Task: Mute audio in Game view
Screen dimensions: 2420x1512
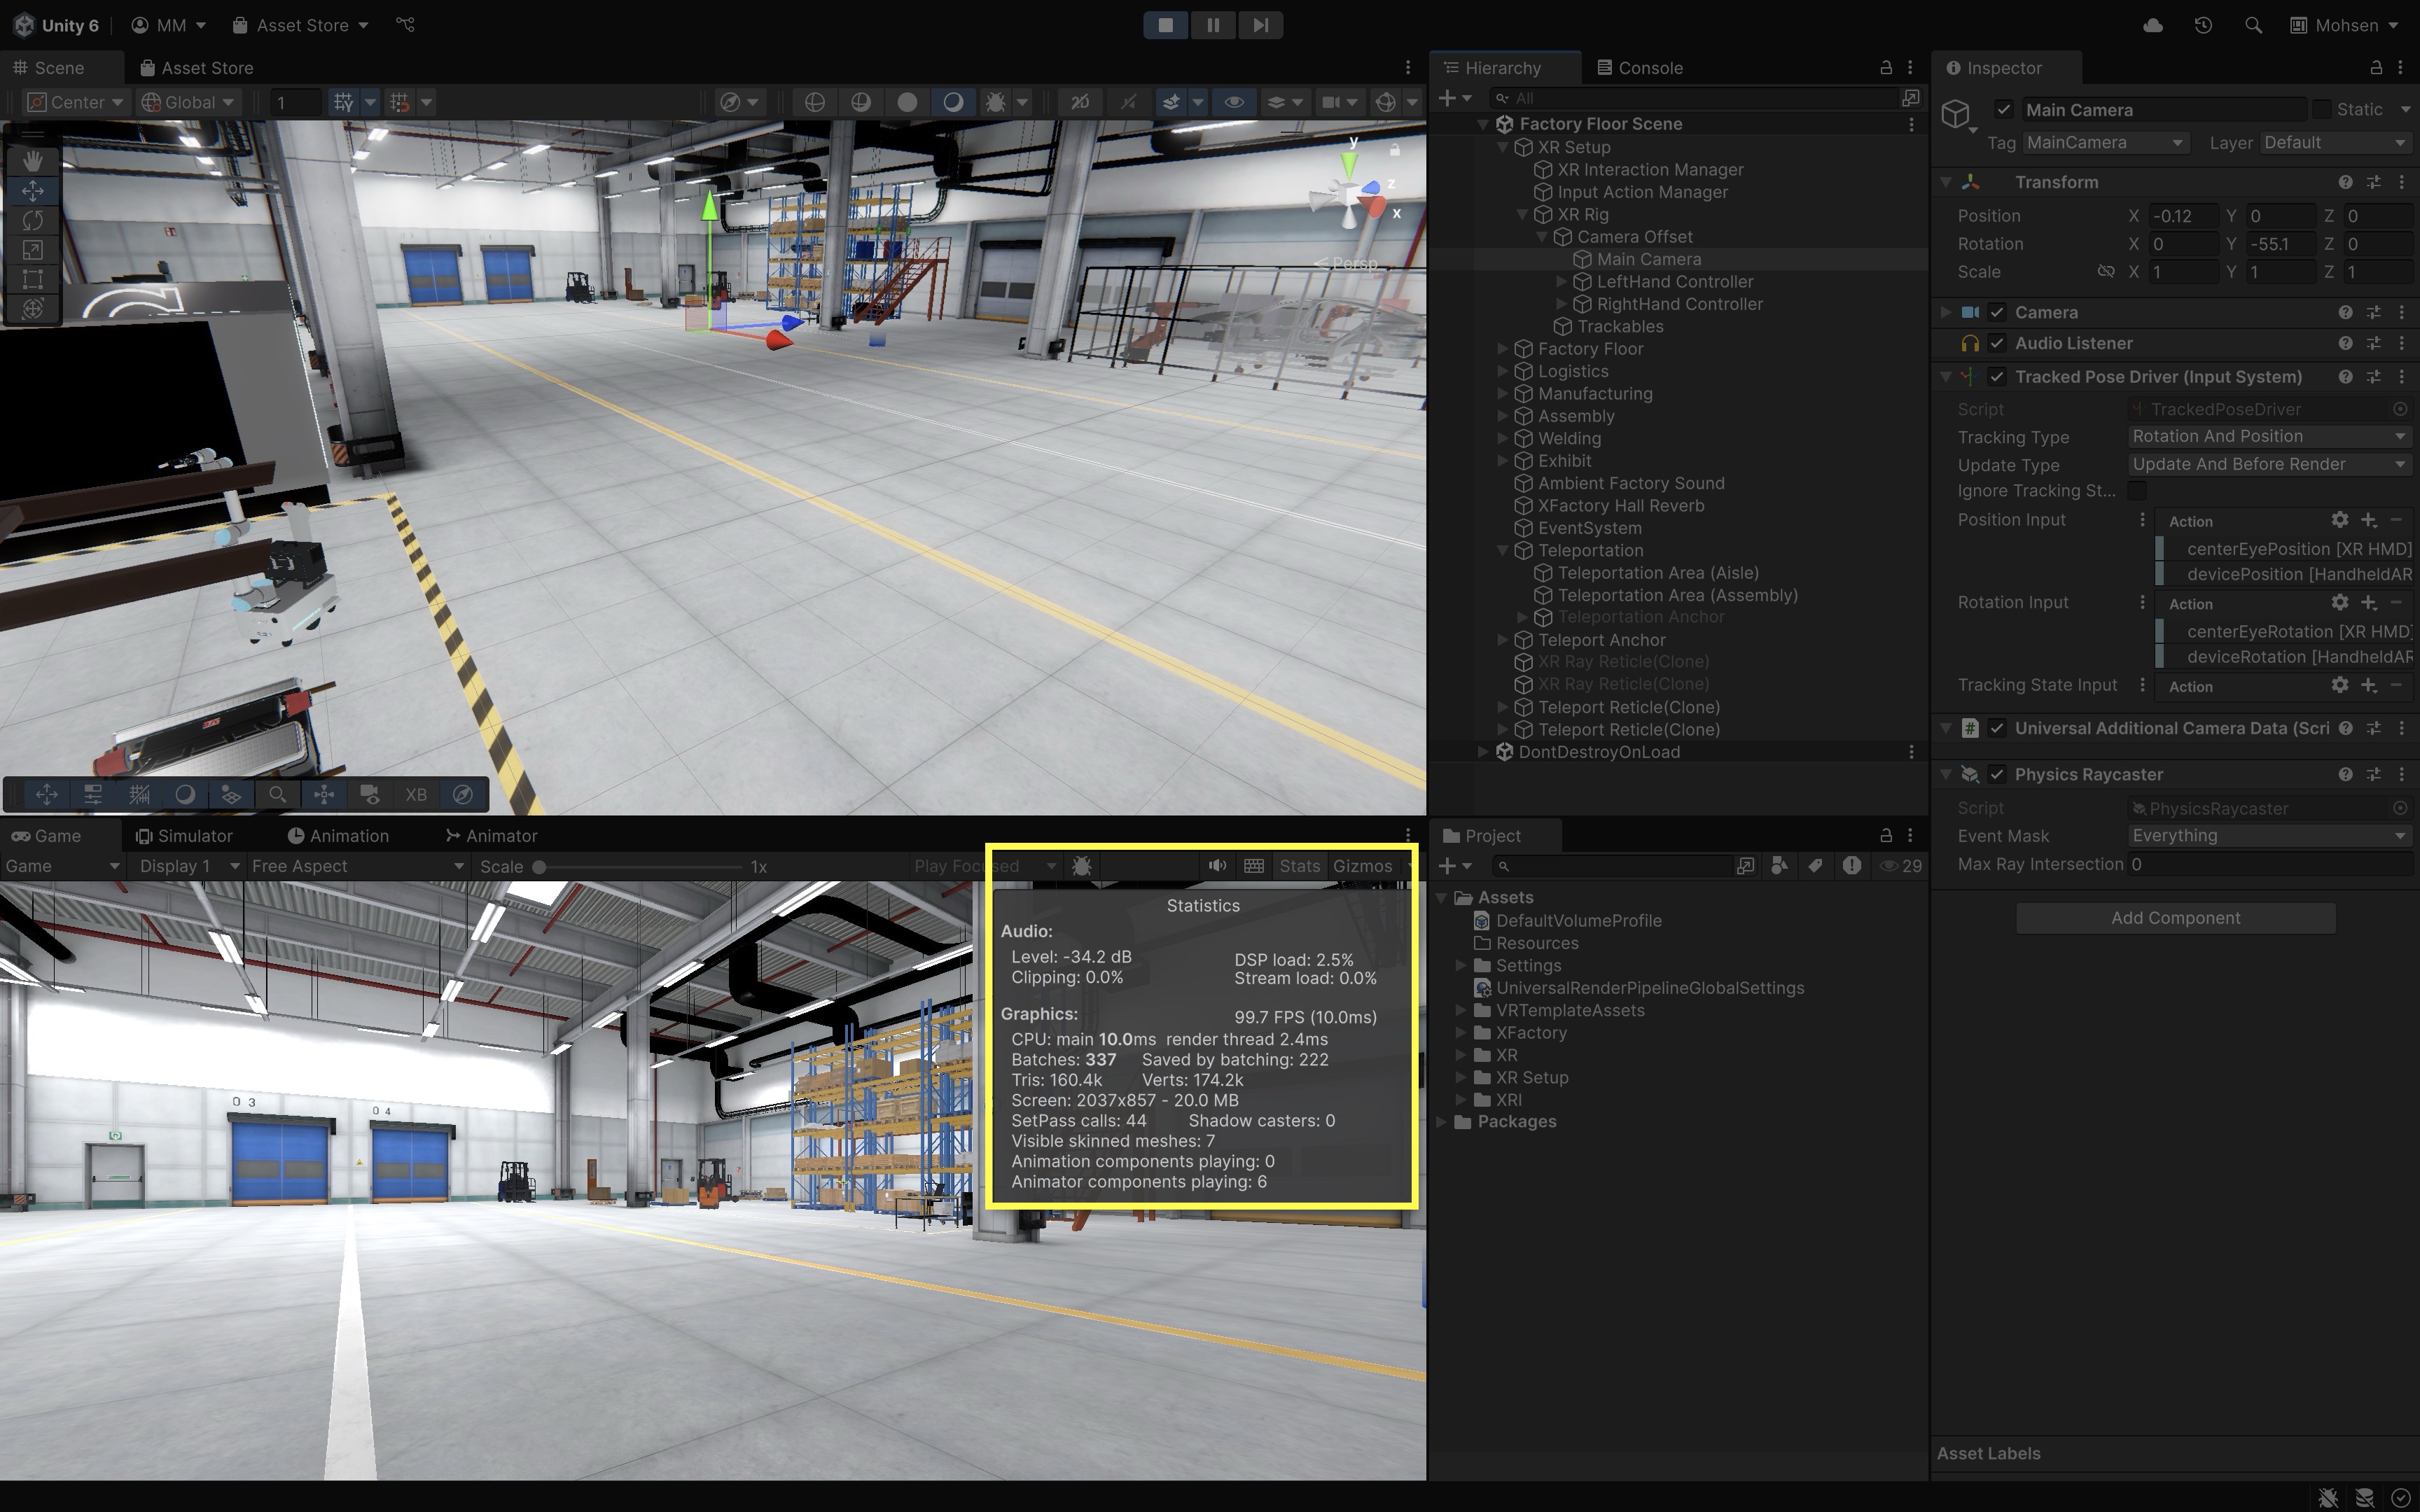Action: click(x=1216, y=866)
